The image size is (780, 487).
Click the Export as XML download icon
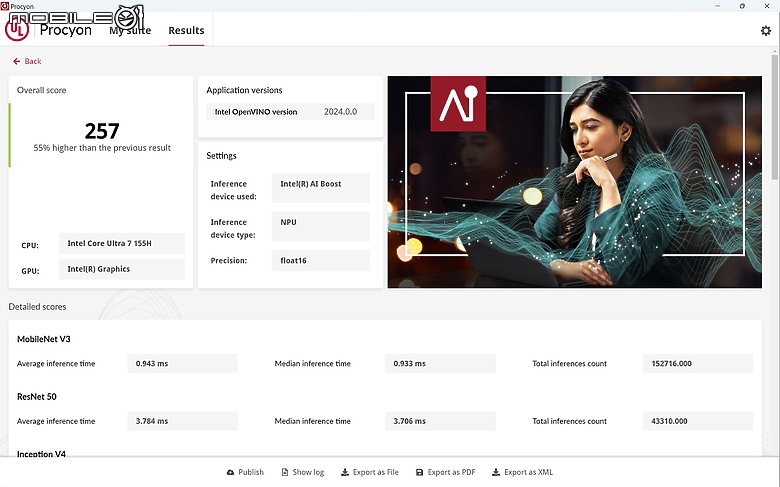pos(496,472)
